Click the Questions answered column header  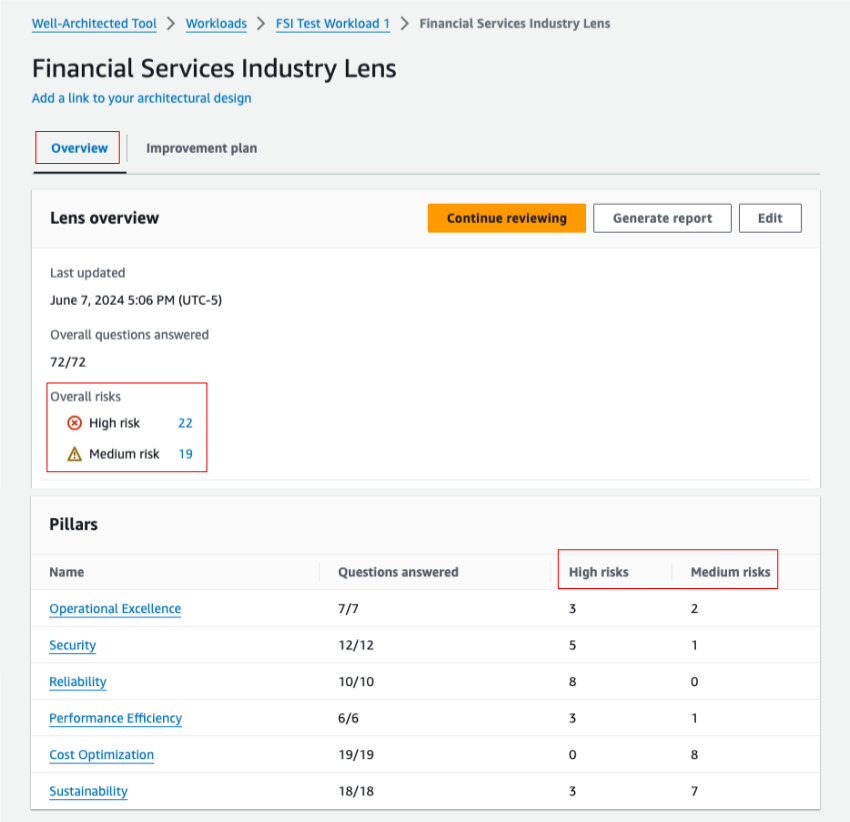click(398, 572)
